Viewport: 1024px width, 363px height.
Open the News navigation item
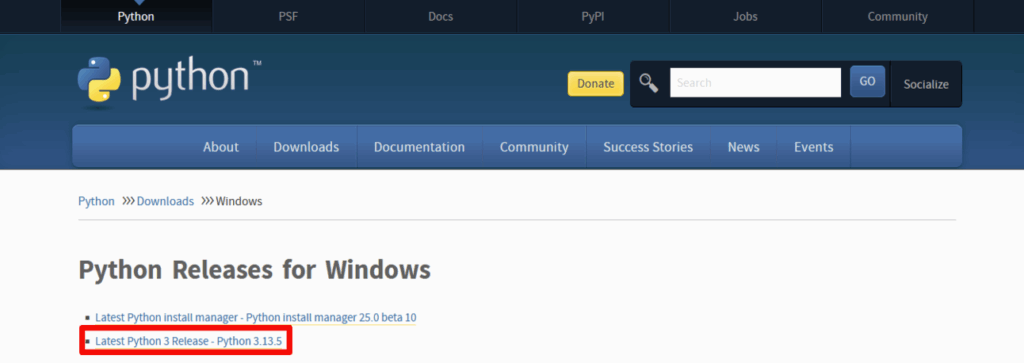[744, 147]
